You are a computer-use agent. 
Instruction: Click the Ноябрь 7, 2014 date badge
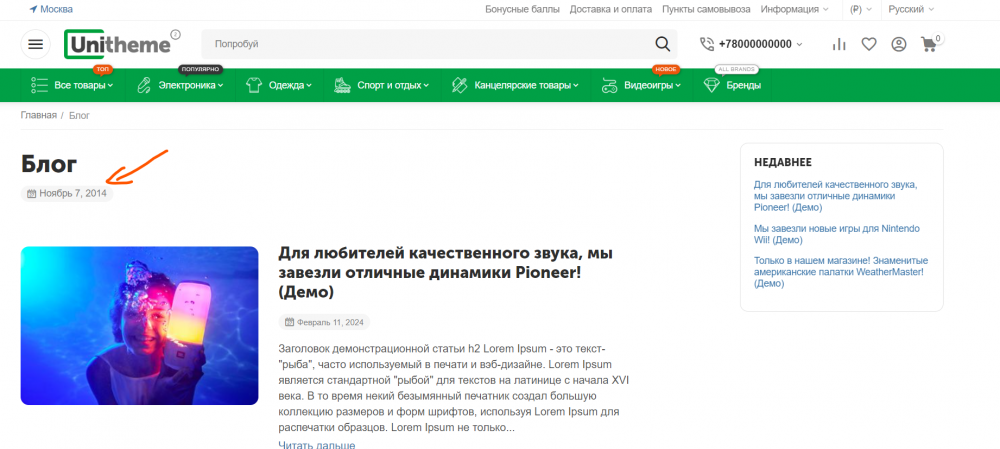coord(67,193)
